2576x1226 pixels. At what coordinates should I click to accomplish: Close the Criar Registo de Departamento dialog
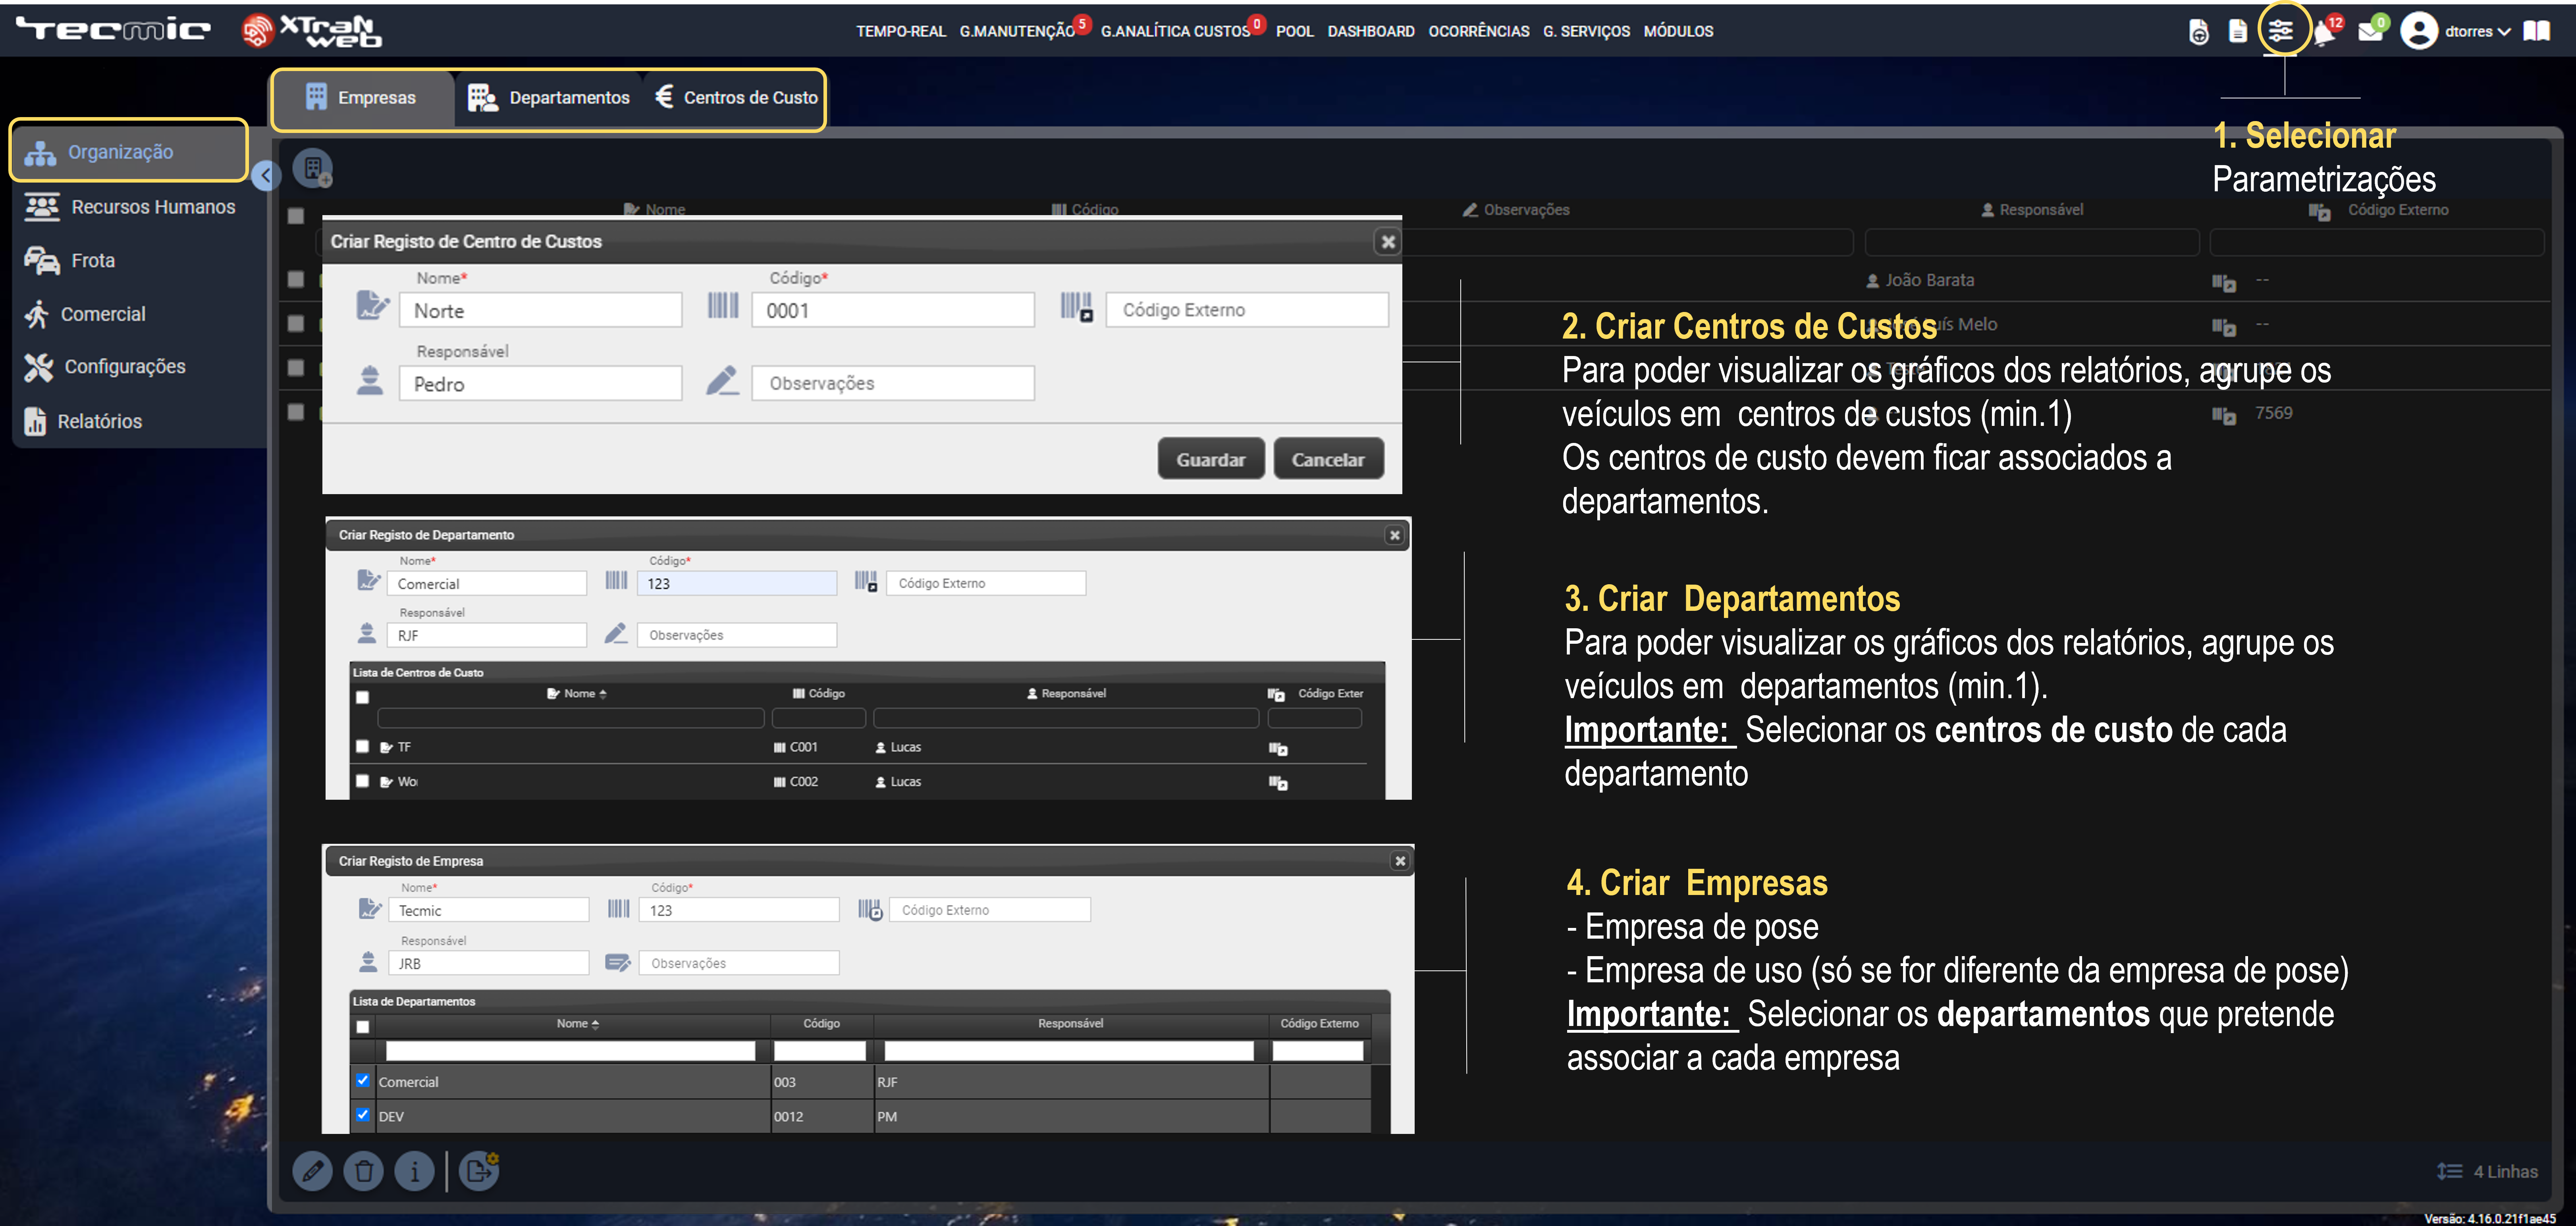click(x=1394, y=535)
